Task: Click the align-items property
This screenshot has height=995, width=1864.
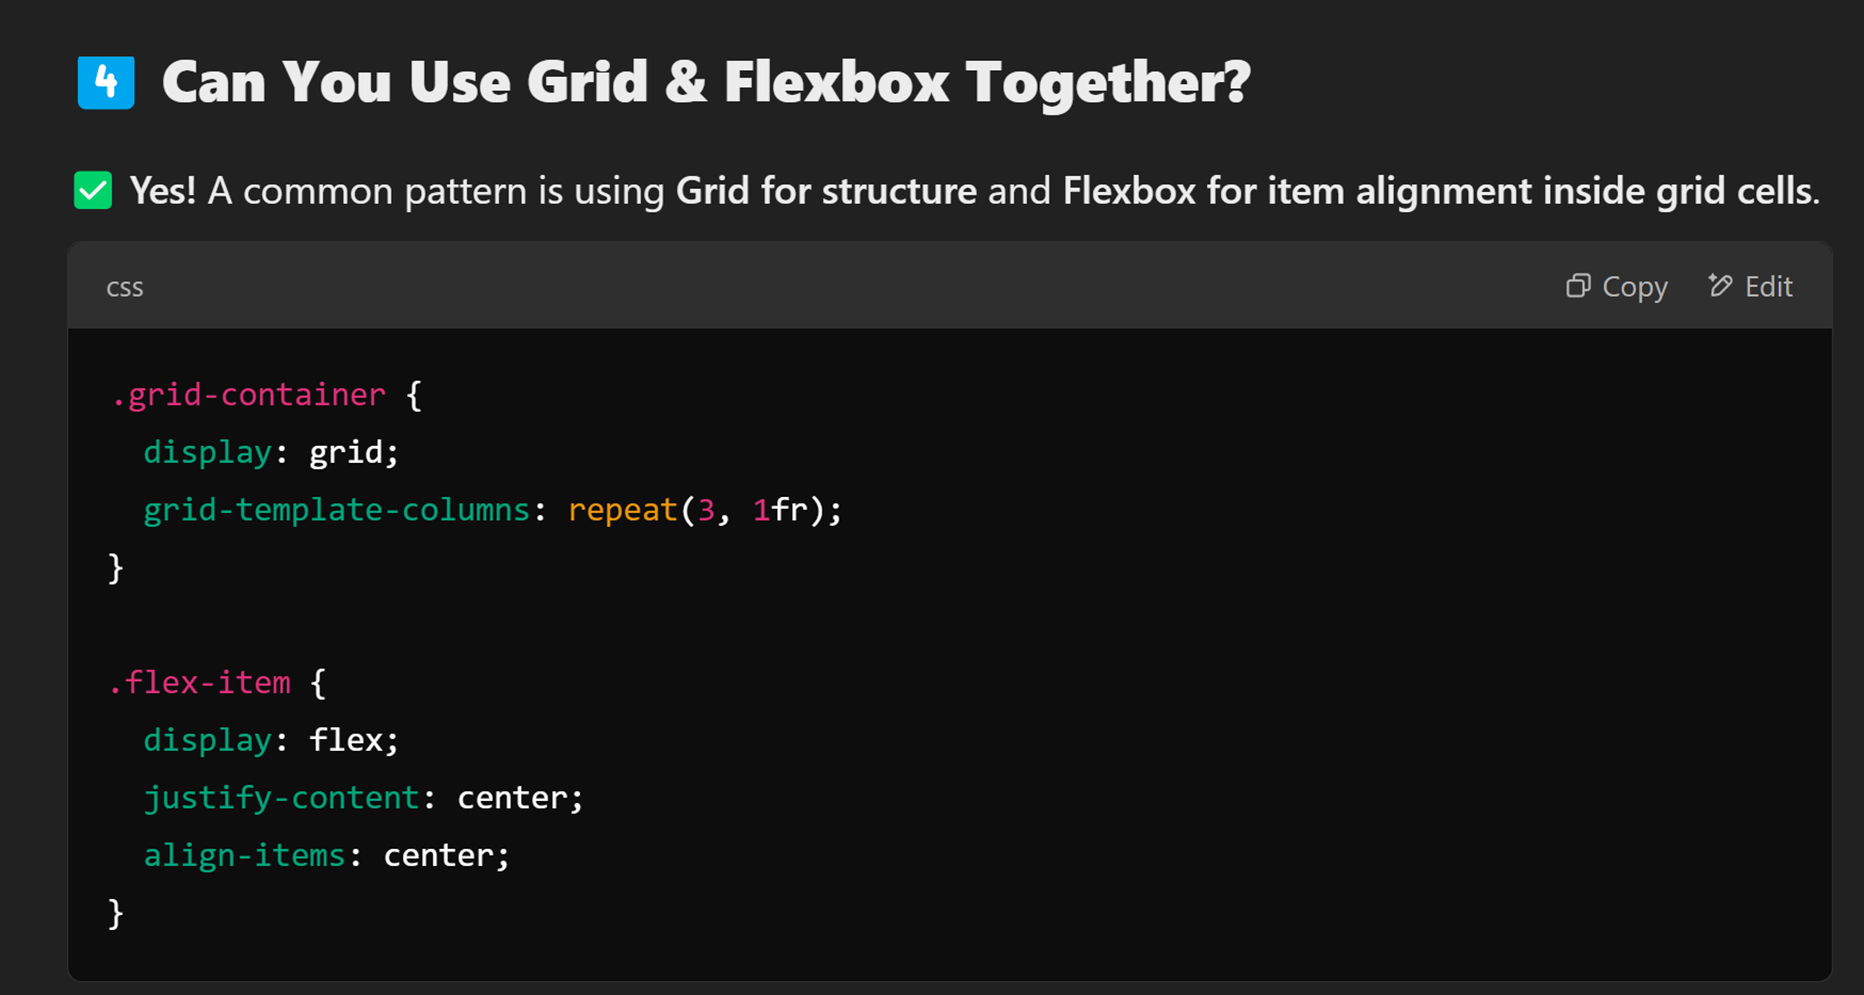Action: (x=244, y=856)
